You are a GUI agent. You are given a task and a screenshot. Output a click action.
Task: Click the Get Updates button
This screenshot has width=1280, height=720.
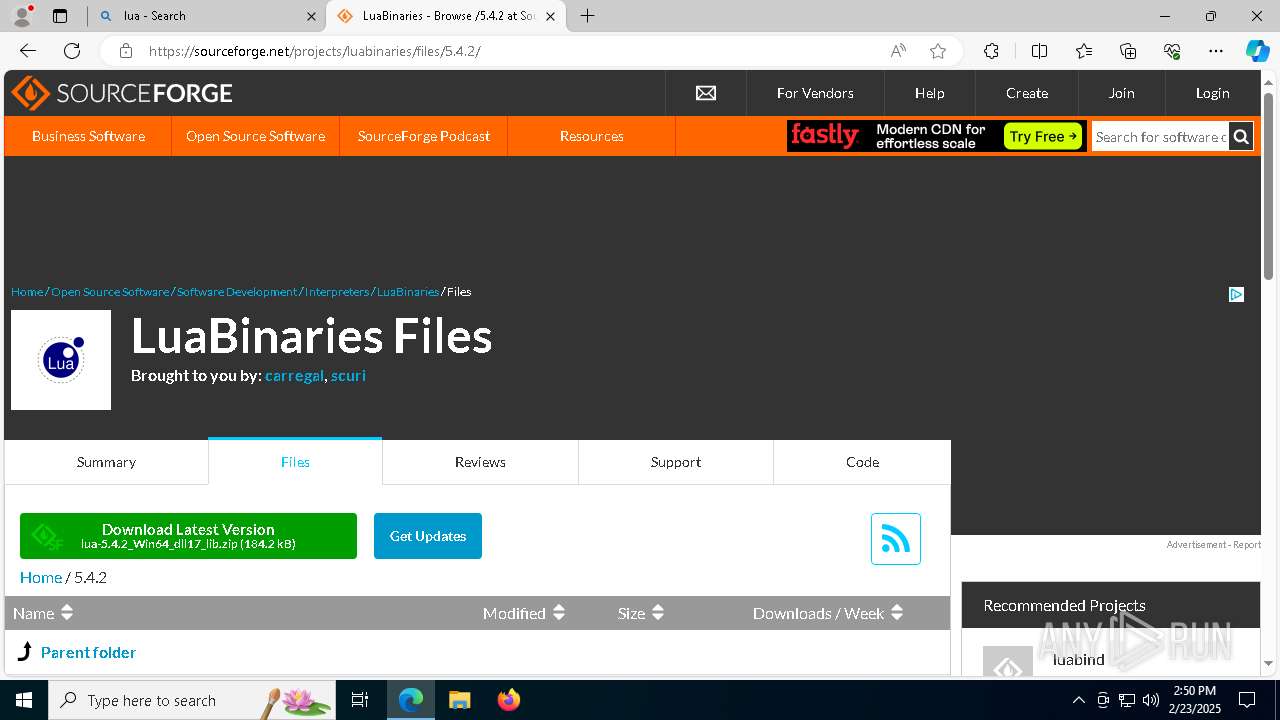[x=428, y=536]
